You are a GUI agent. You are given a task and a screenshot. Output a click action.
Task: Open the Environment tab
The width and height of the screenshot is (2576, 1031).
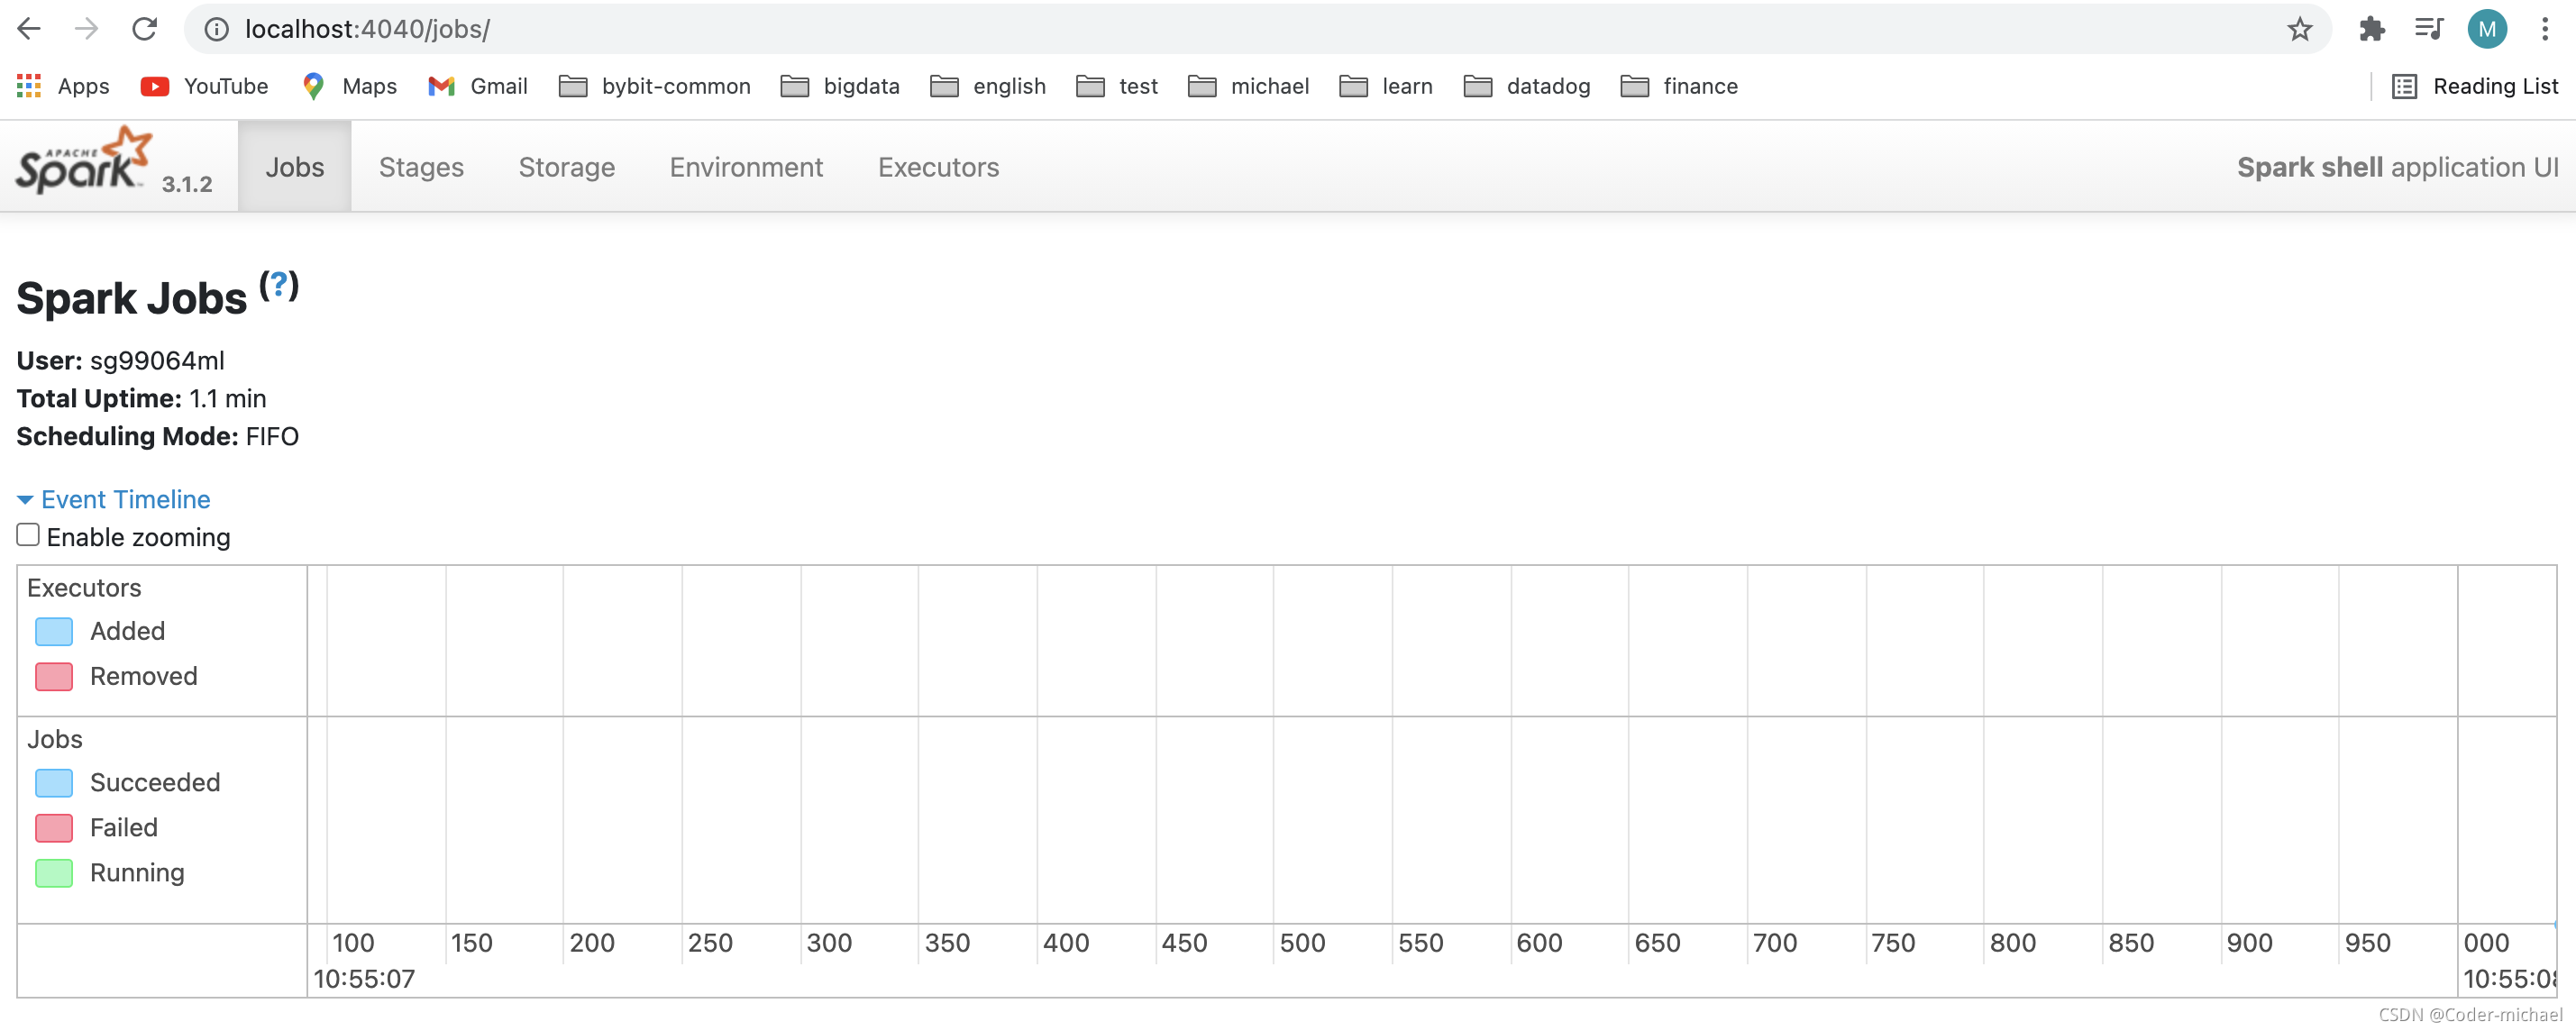[746, 167]
